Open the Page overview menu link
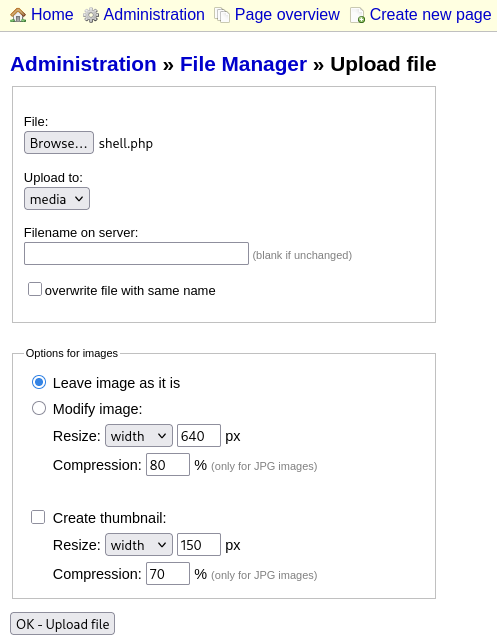This screenshot has height=644, width=497. 287,15
